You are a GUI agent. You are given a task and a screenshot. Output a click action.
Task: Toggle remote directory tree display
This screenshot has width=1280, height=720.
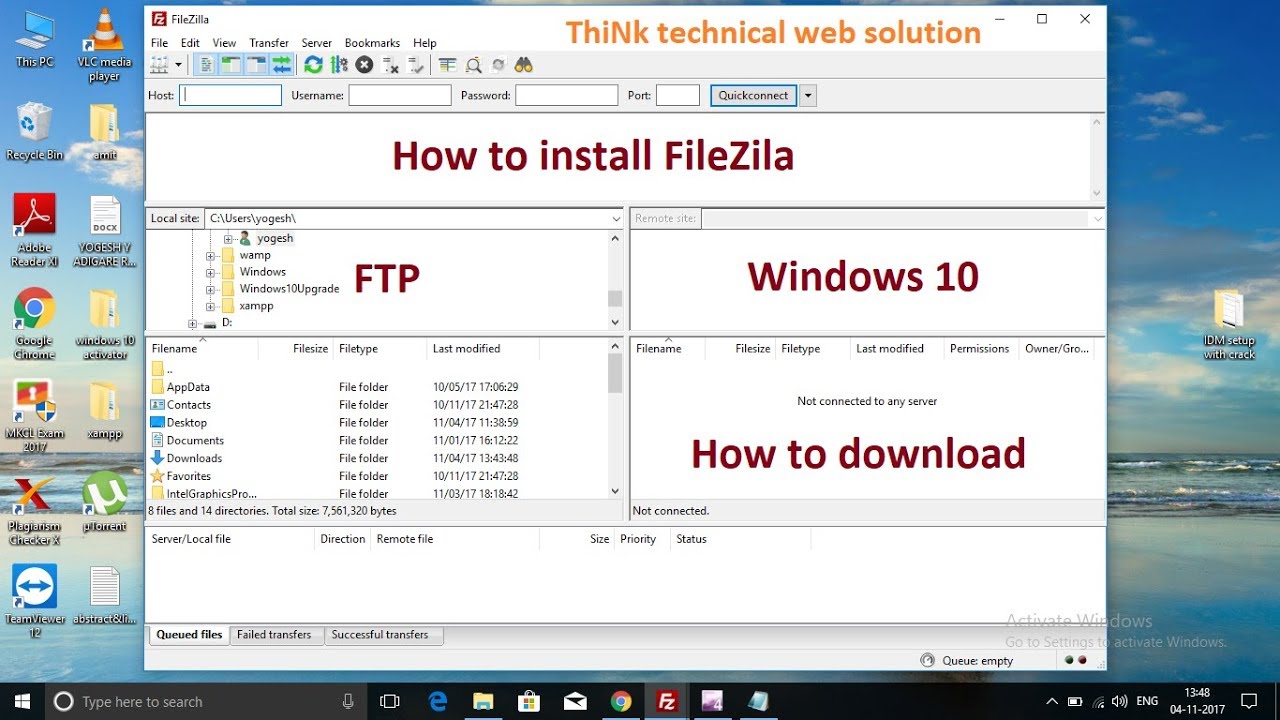pyautogui.click(x=256, y=65)
